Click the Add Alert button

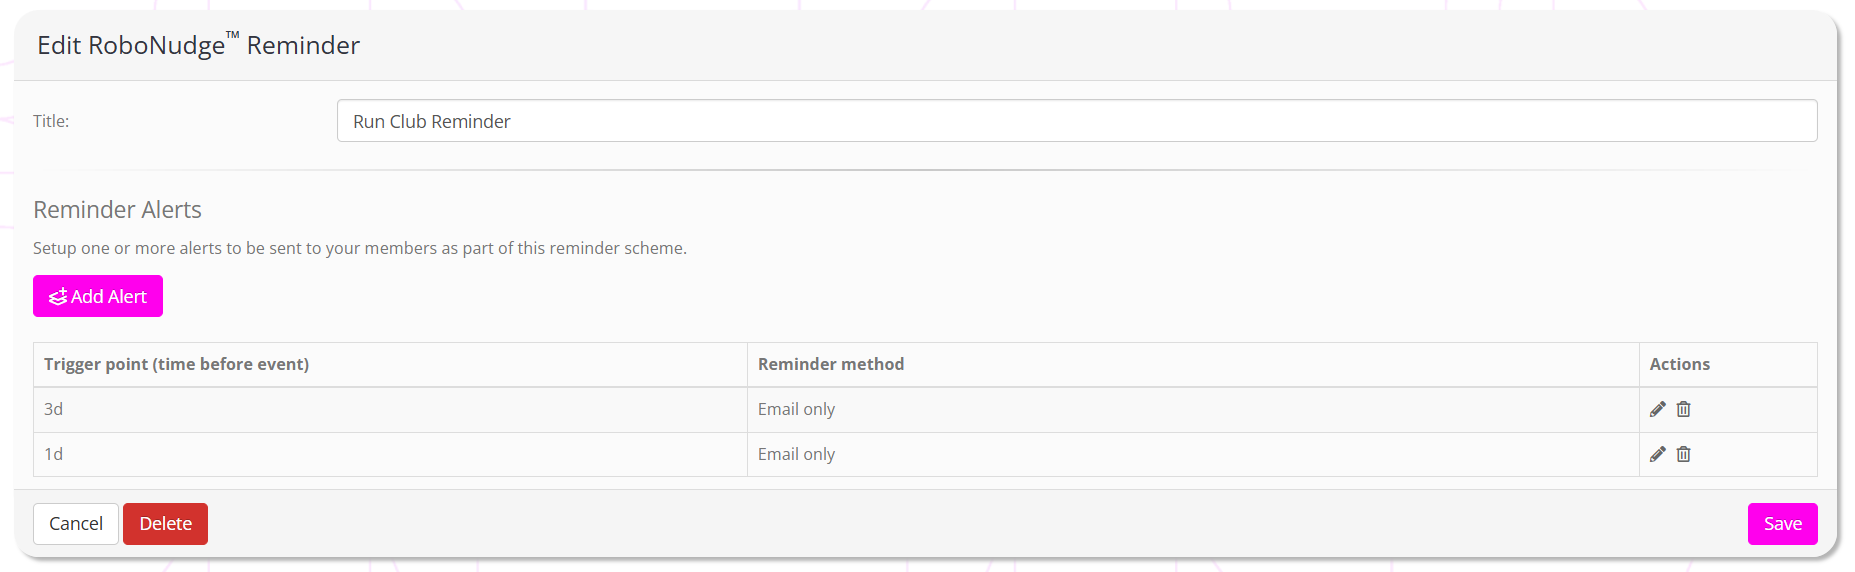[98, 296]
